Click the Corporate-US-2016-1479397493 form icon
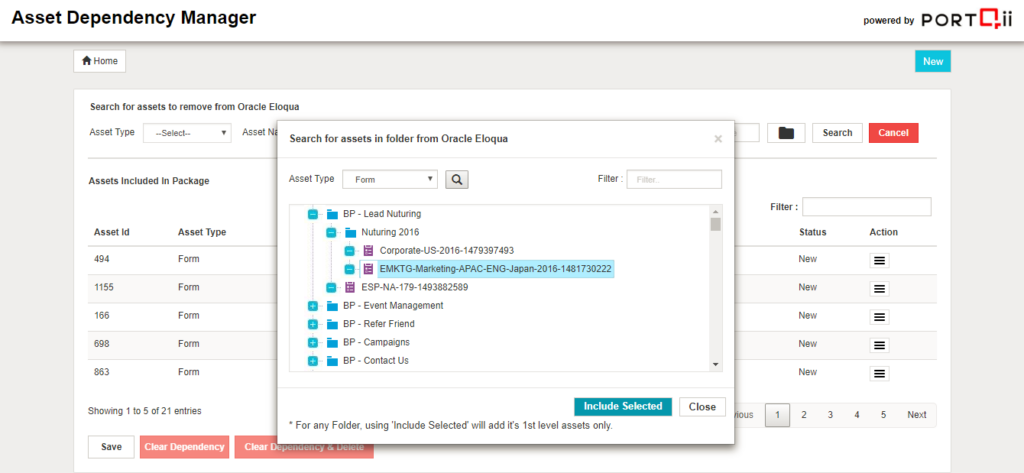 (x=368, y=251)
